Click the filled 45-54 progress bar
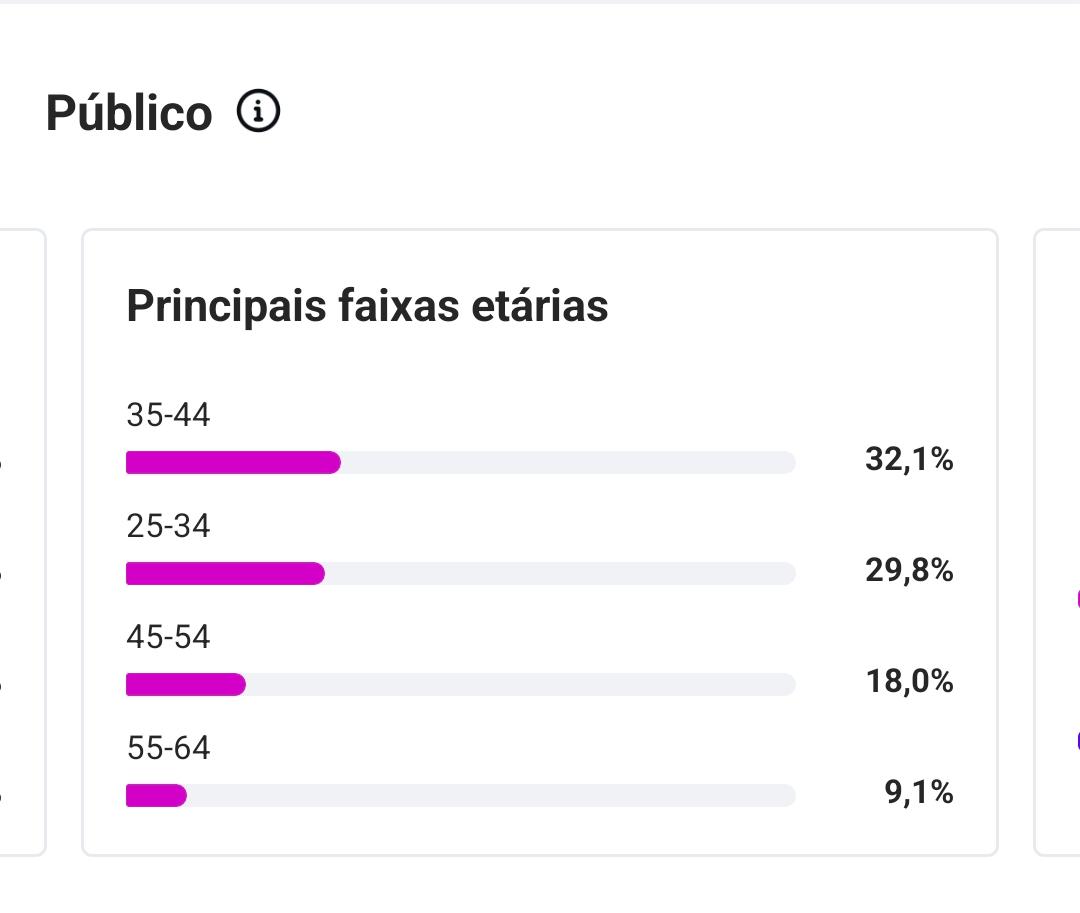 coord(186,684)
